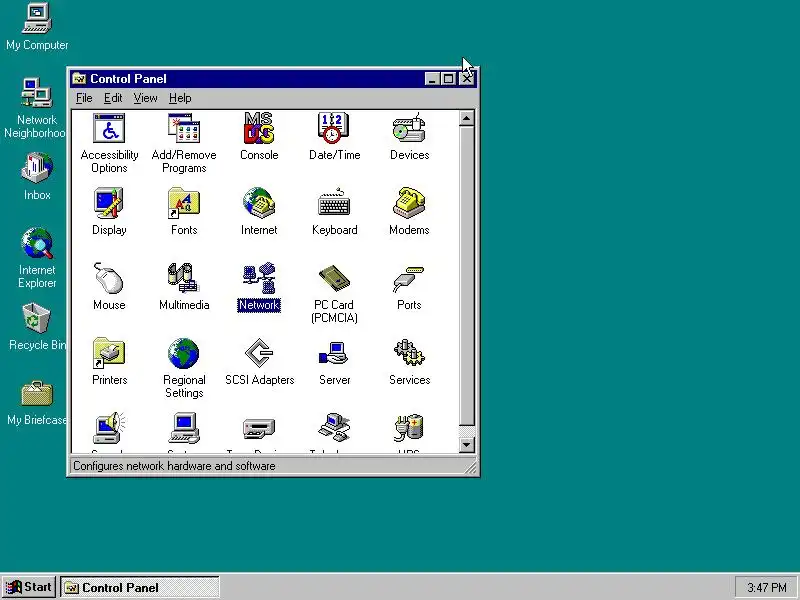Open the SCSI Adapters icon

(x=259, y=353)
